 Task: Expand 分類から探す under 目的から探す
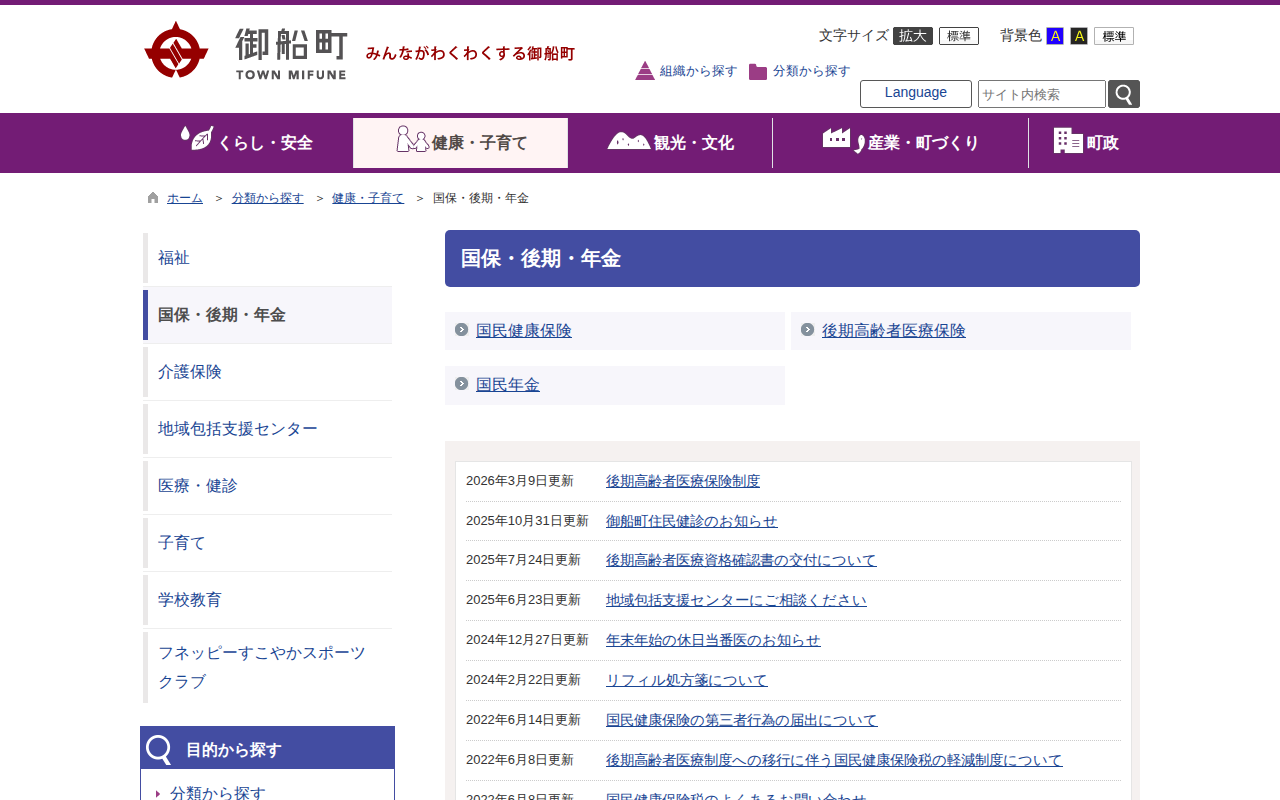217,793
